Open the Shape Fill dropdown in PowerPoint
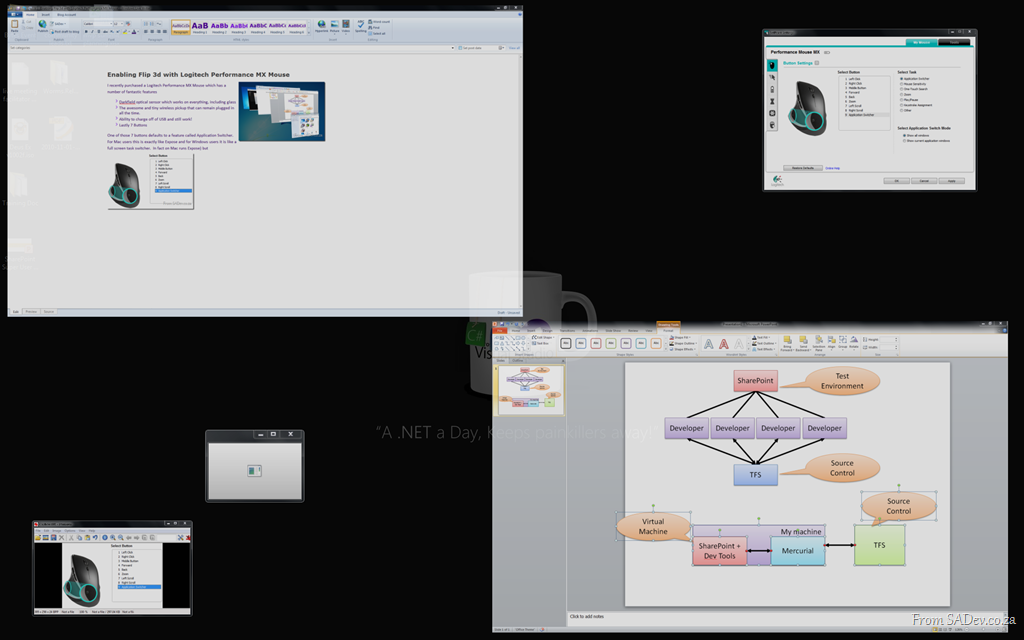This screenshot has height=640, width=1024. 682,338
